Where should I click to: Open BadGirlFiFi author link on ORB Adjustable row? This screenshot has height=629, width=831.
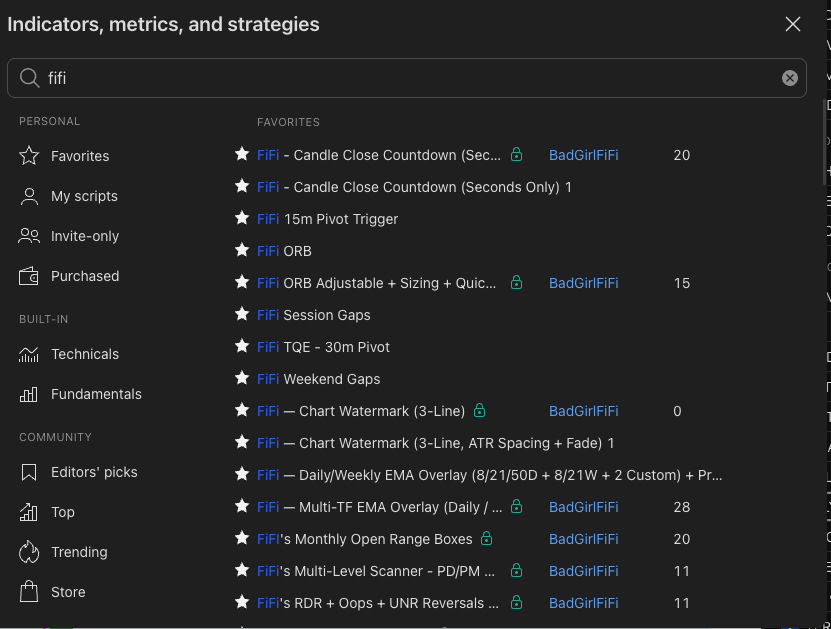(x=584, y=283)
